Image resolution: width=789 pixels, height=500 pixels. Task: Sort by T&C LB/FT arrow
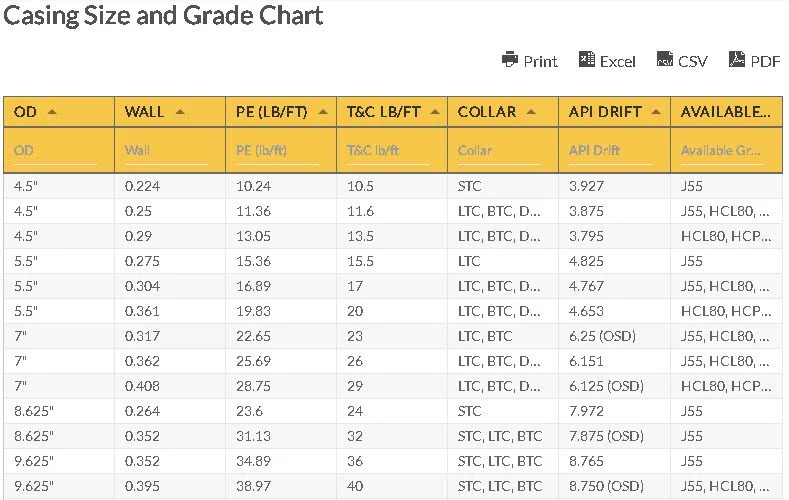433,112
